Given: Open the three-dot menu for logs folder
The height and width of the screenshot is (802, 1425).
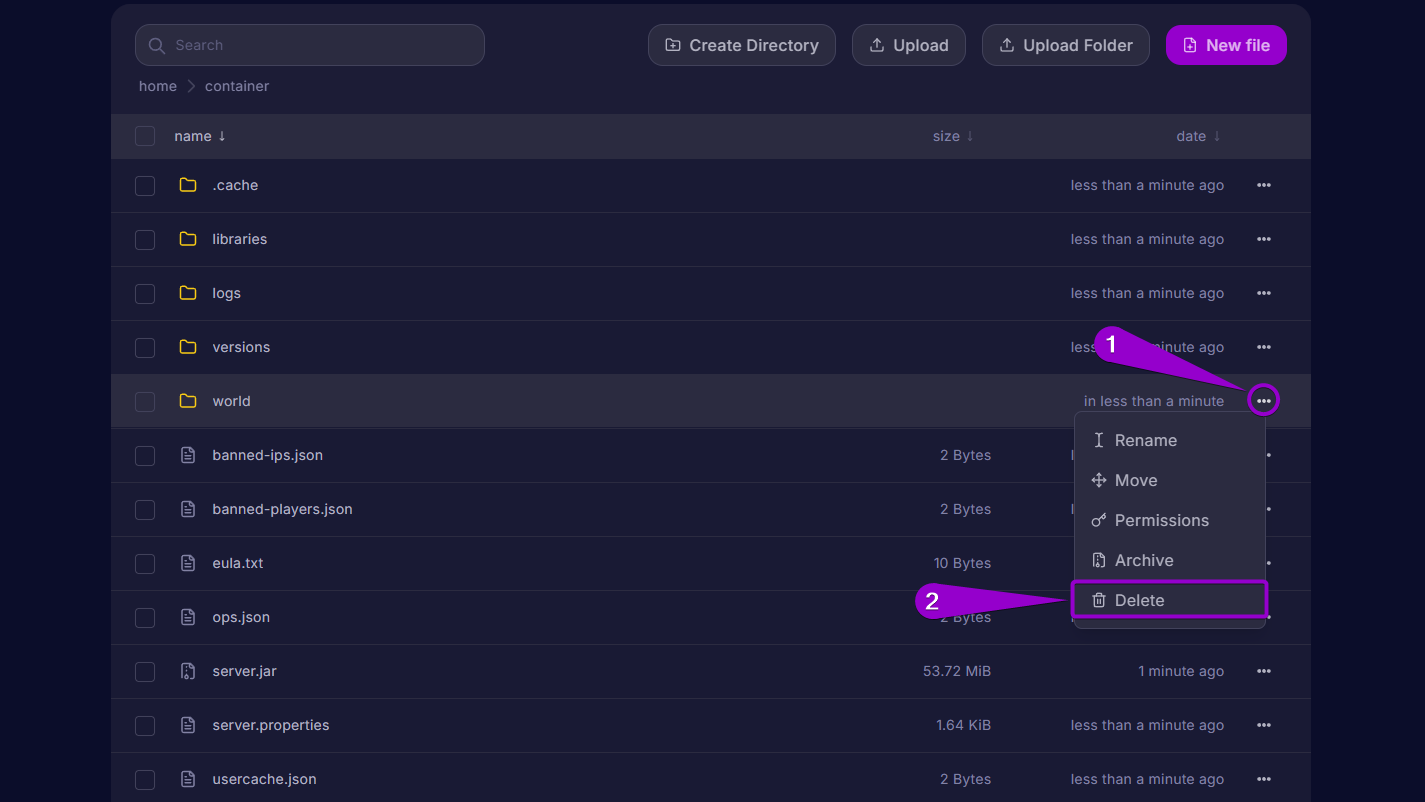Looking at the screenshot, I should tap(1264, 293).
